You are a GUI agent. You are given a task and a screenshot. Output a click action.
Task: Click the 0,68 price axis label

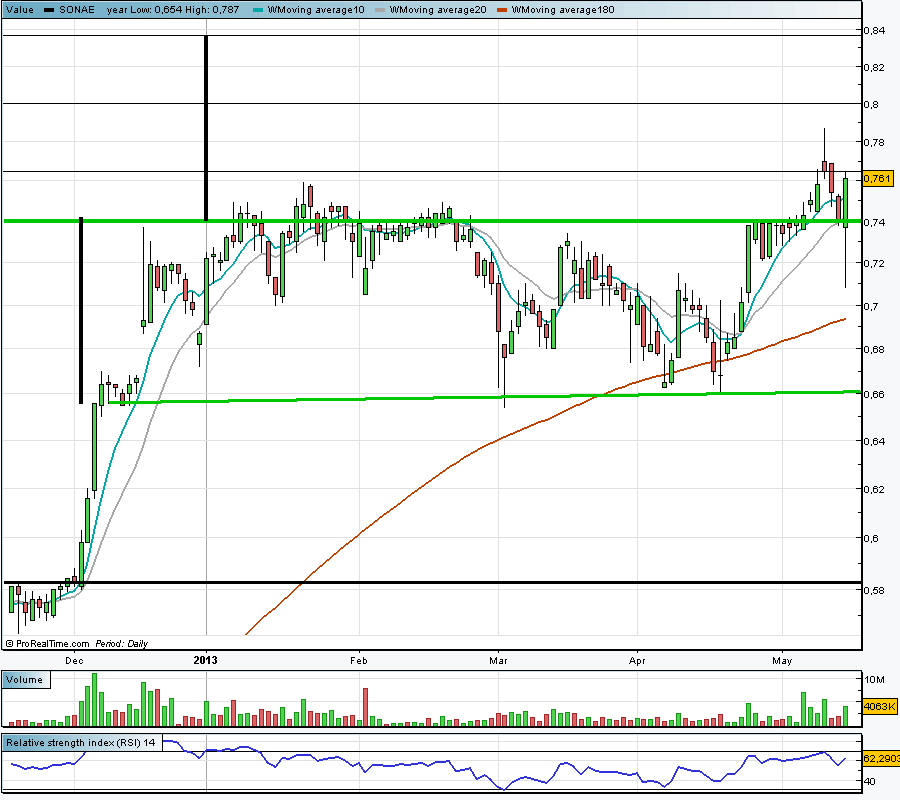click(874, 349)
